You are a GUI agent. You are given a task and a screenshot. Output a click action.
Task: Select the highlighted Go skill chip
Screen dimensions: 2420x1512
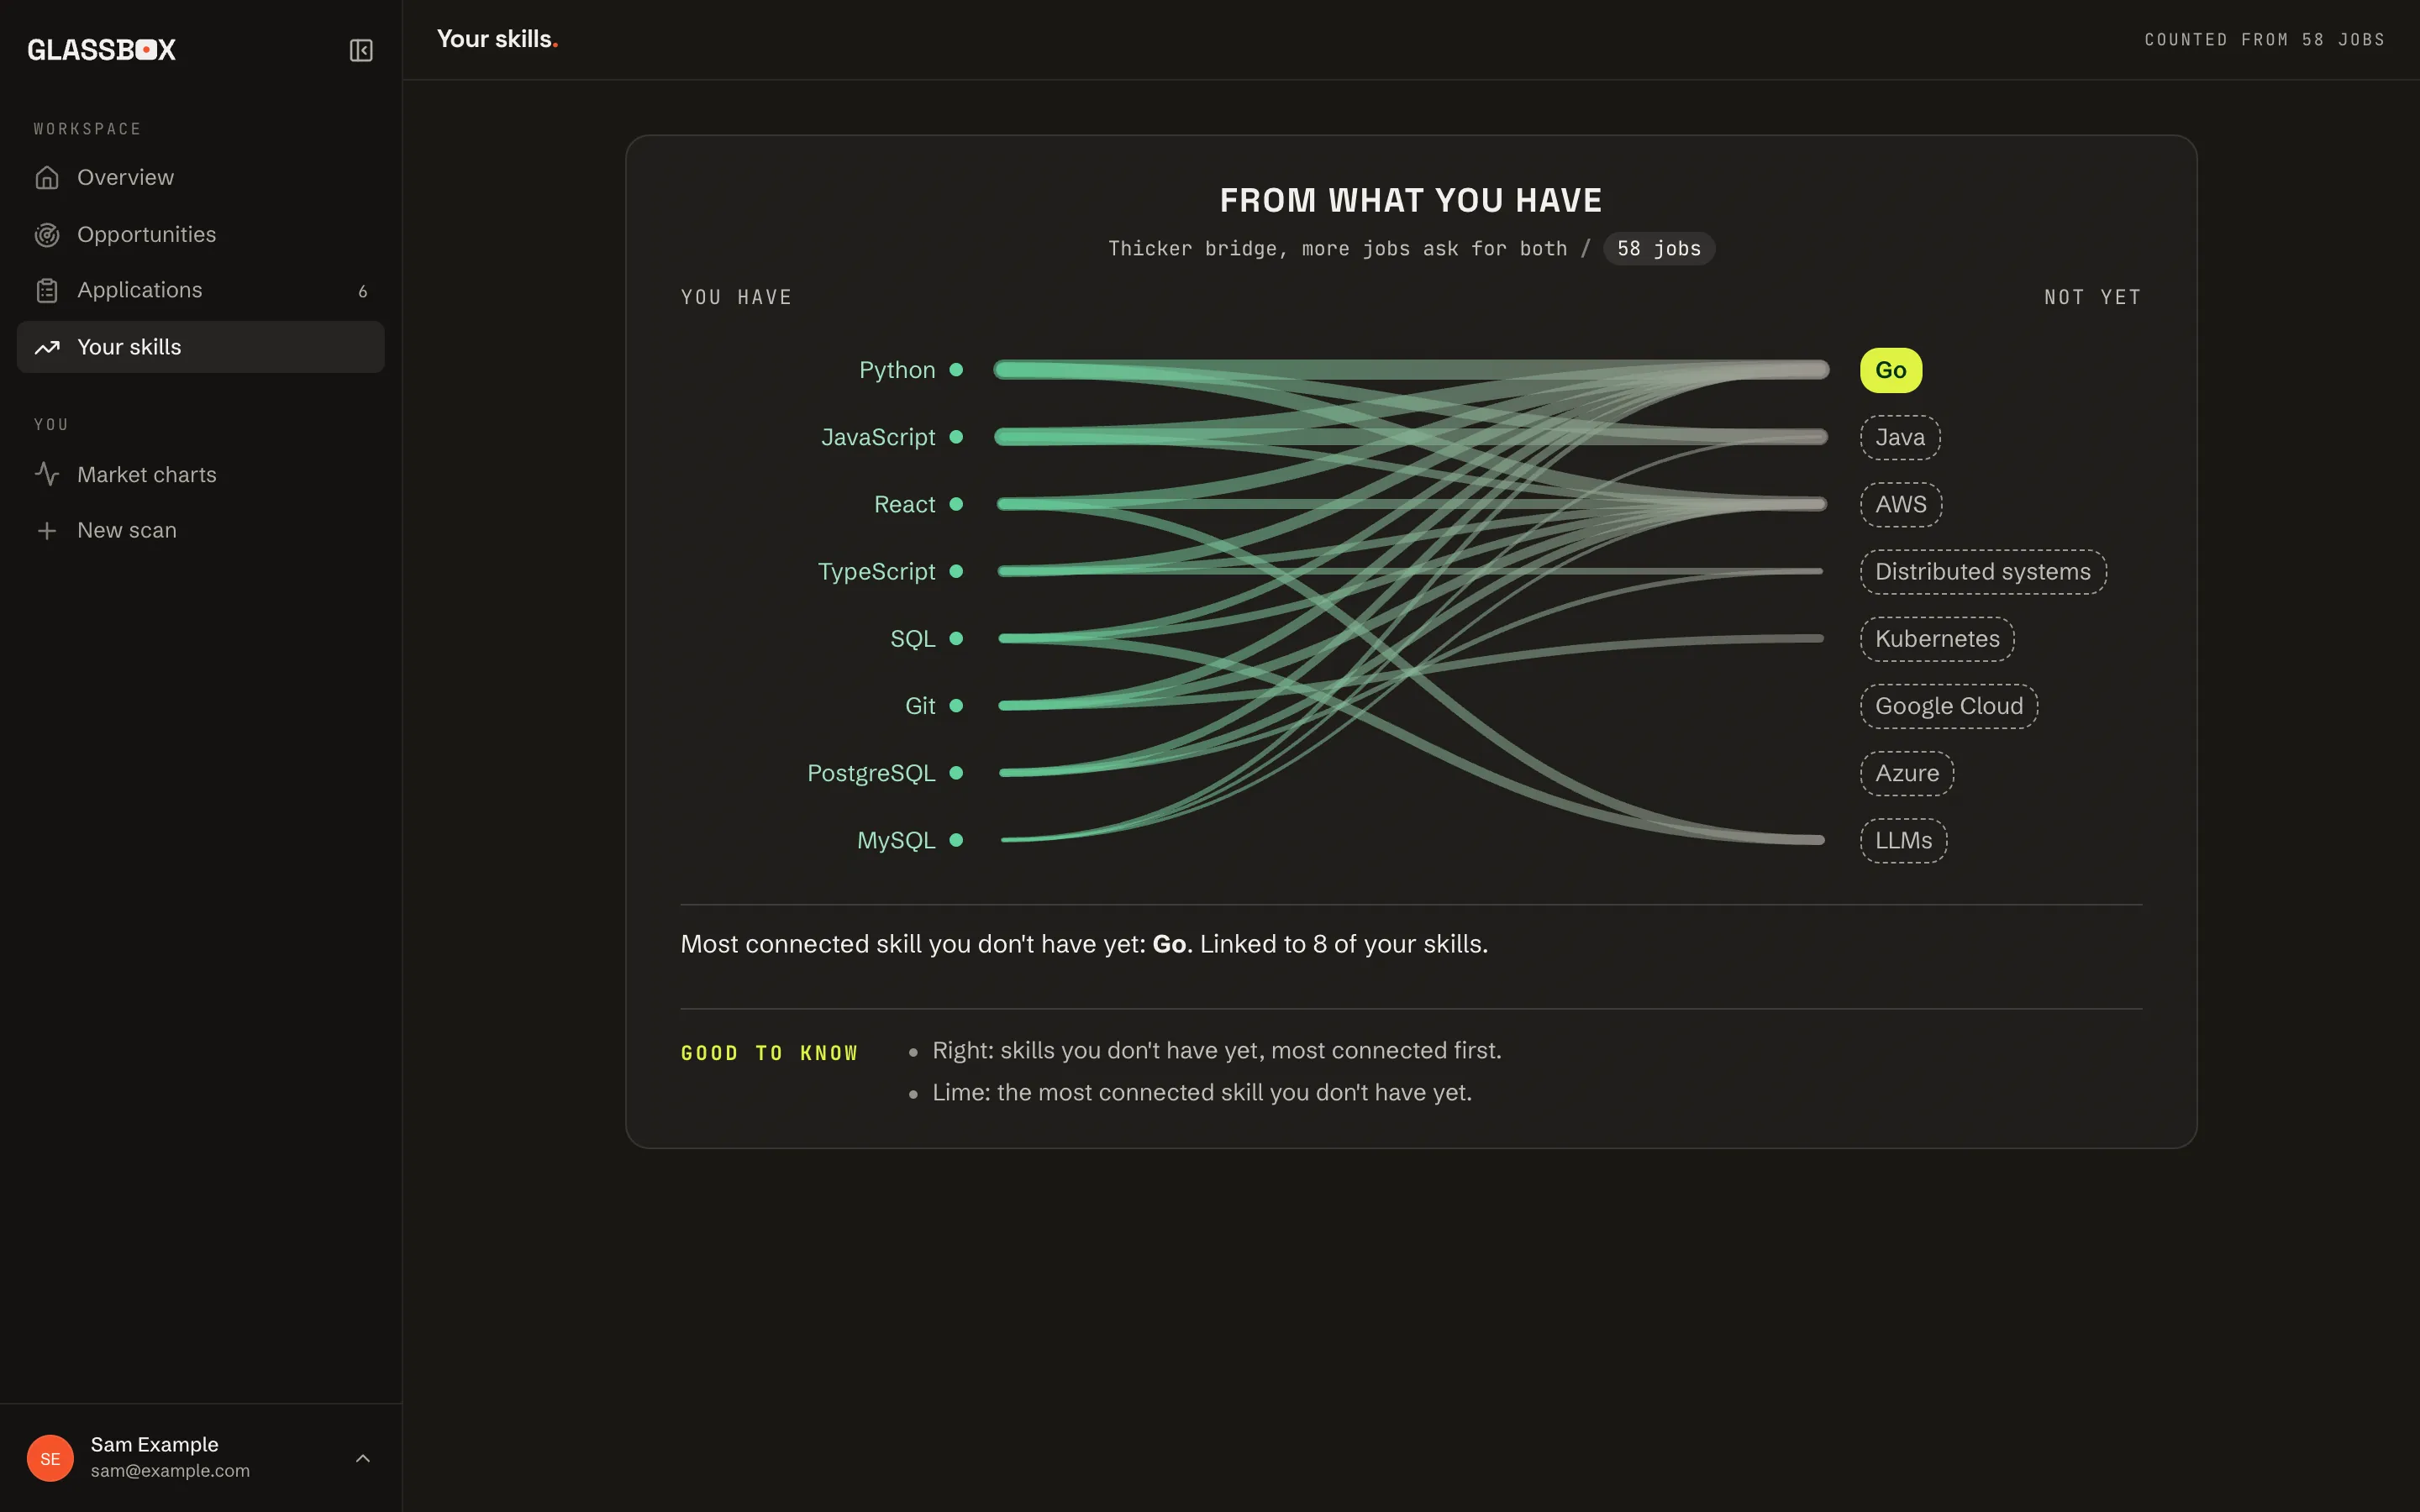tap(1890, 370)
